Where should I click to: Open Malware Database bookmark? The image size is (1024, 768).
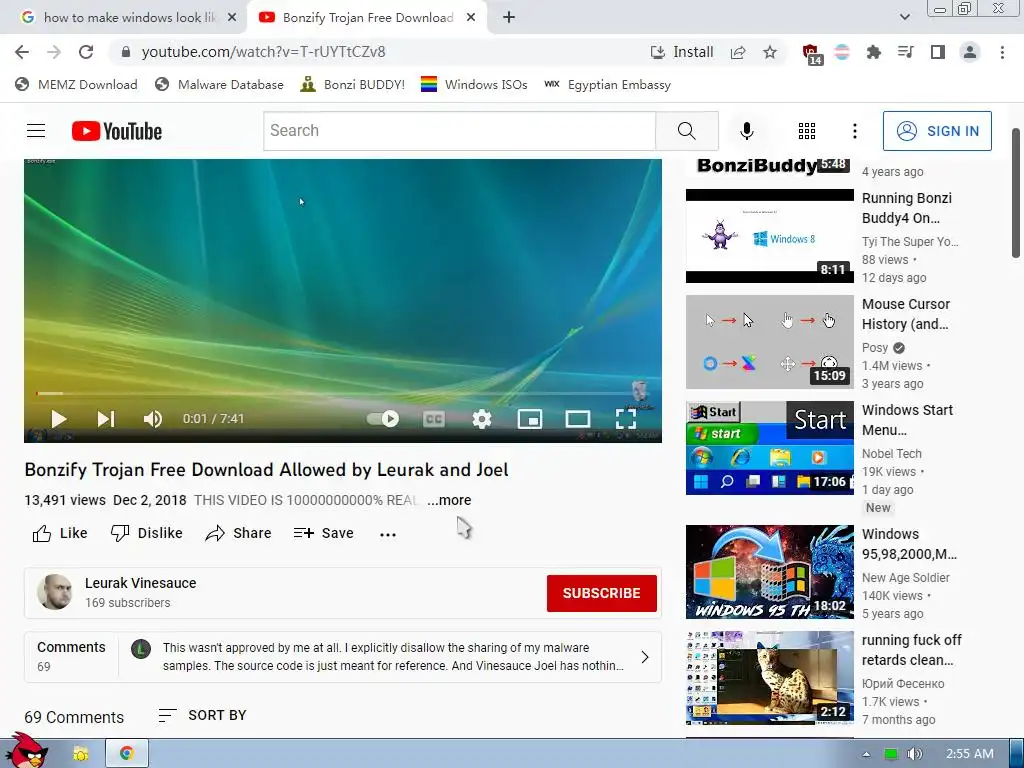tap(219, 84)
